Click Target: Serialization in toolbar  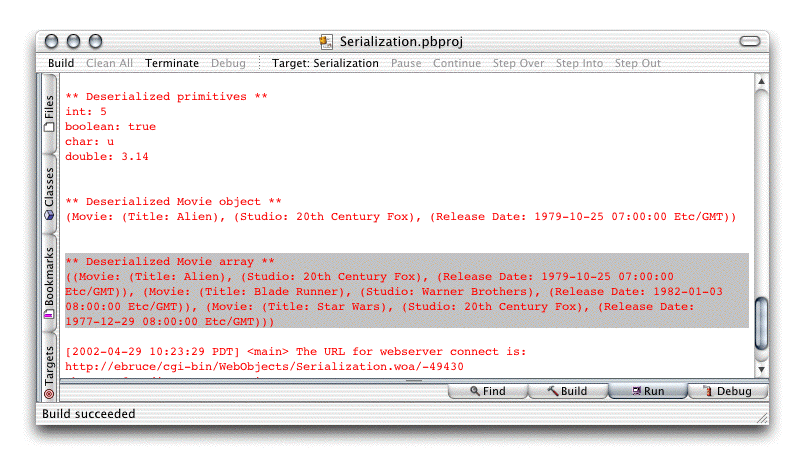point(325,63)
